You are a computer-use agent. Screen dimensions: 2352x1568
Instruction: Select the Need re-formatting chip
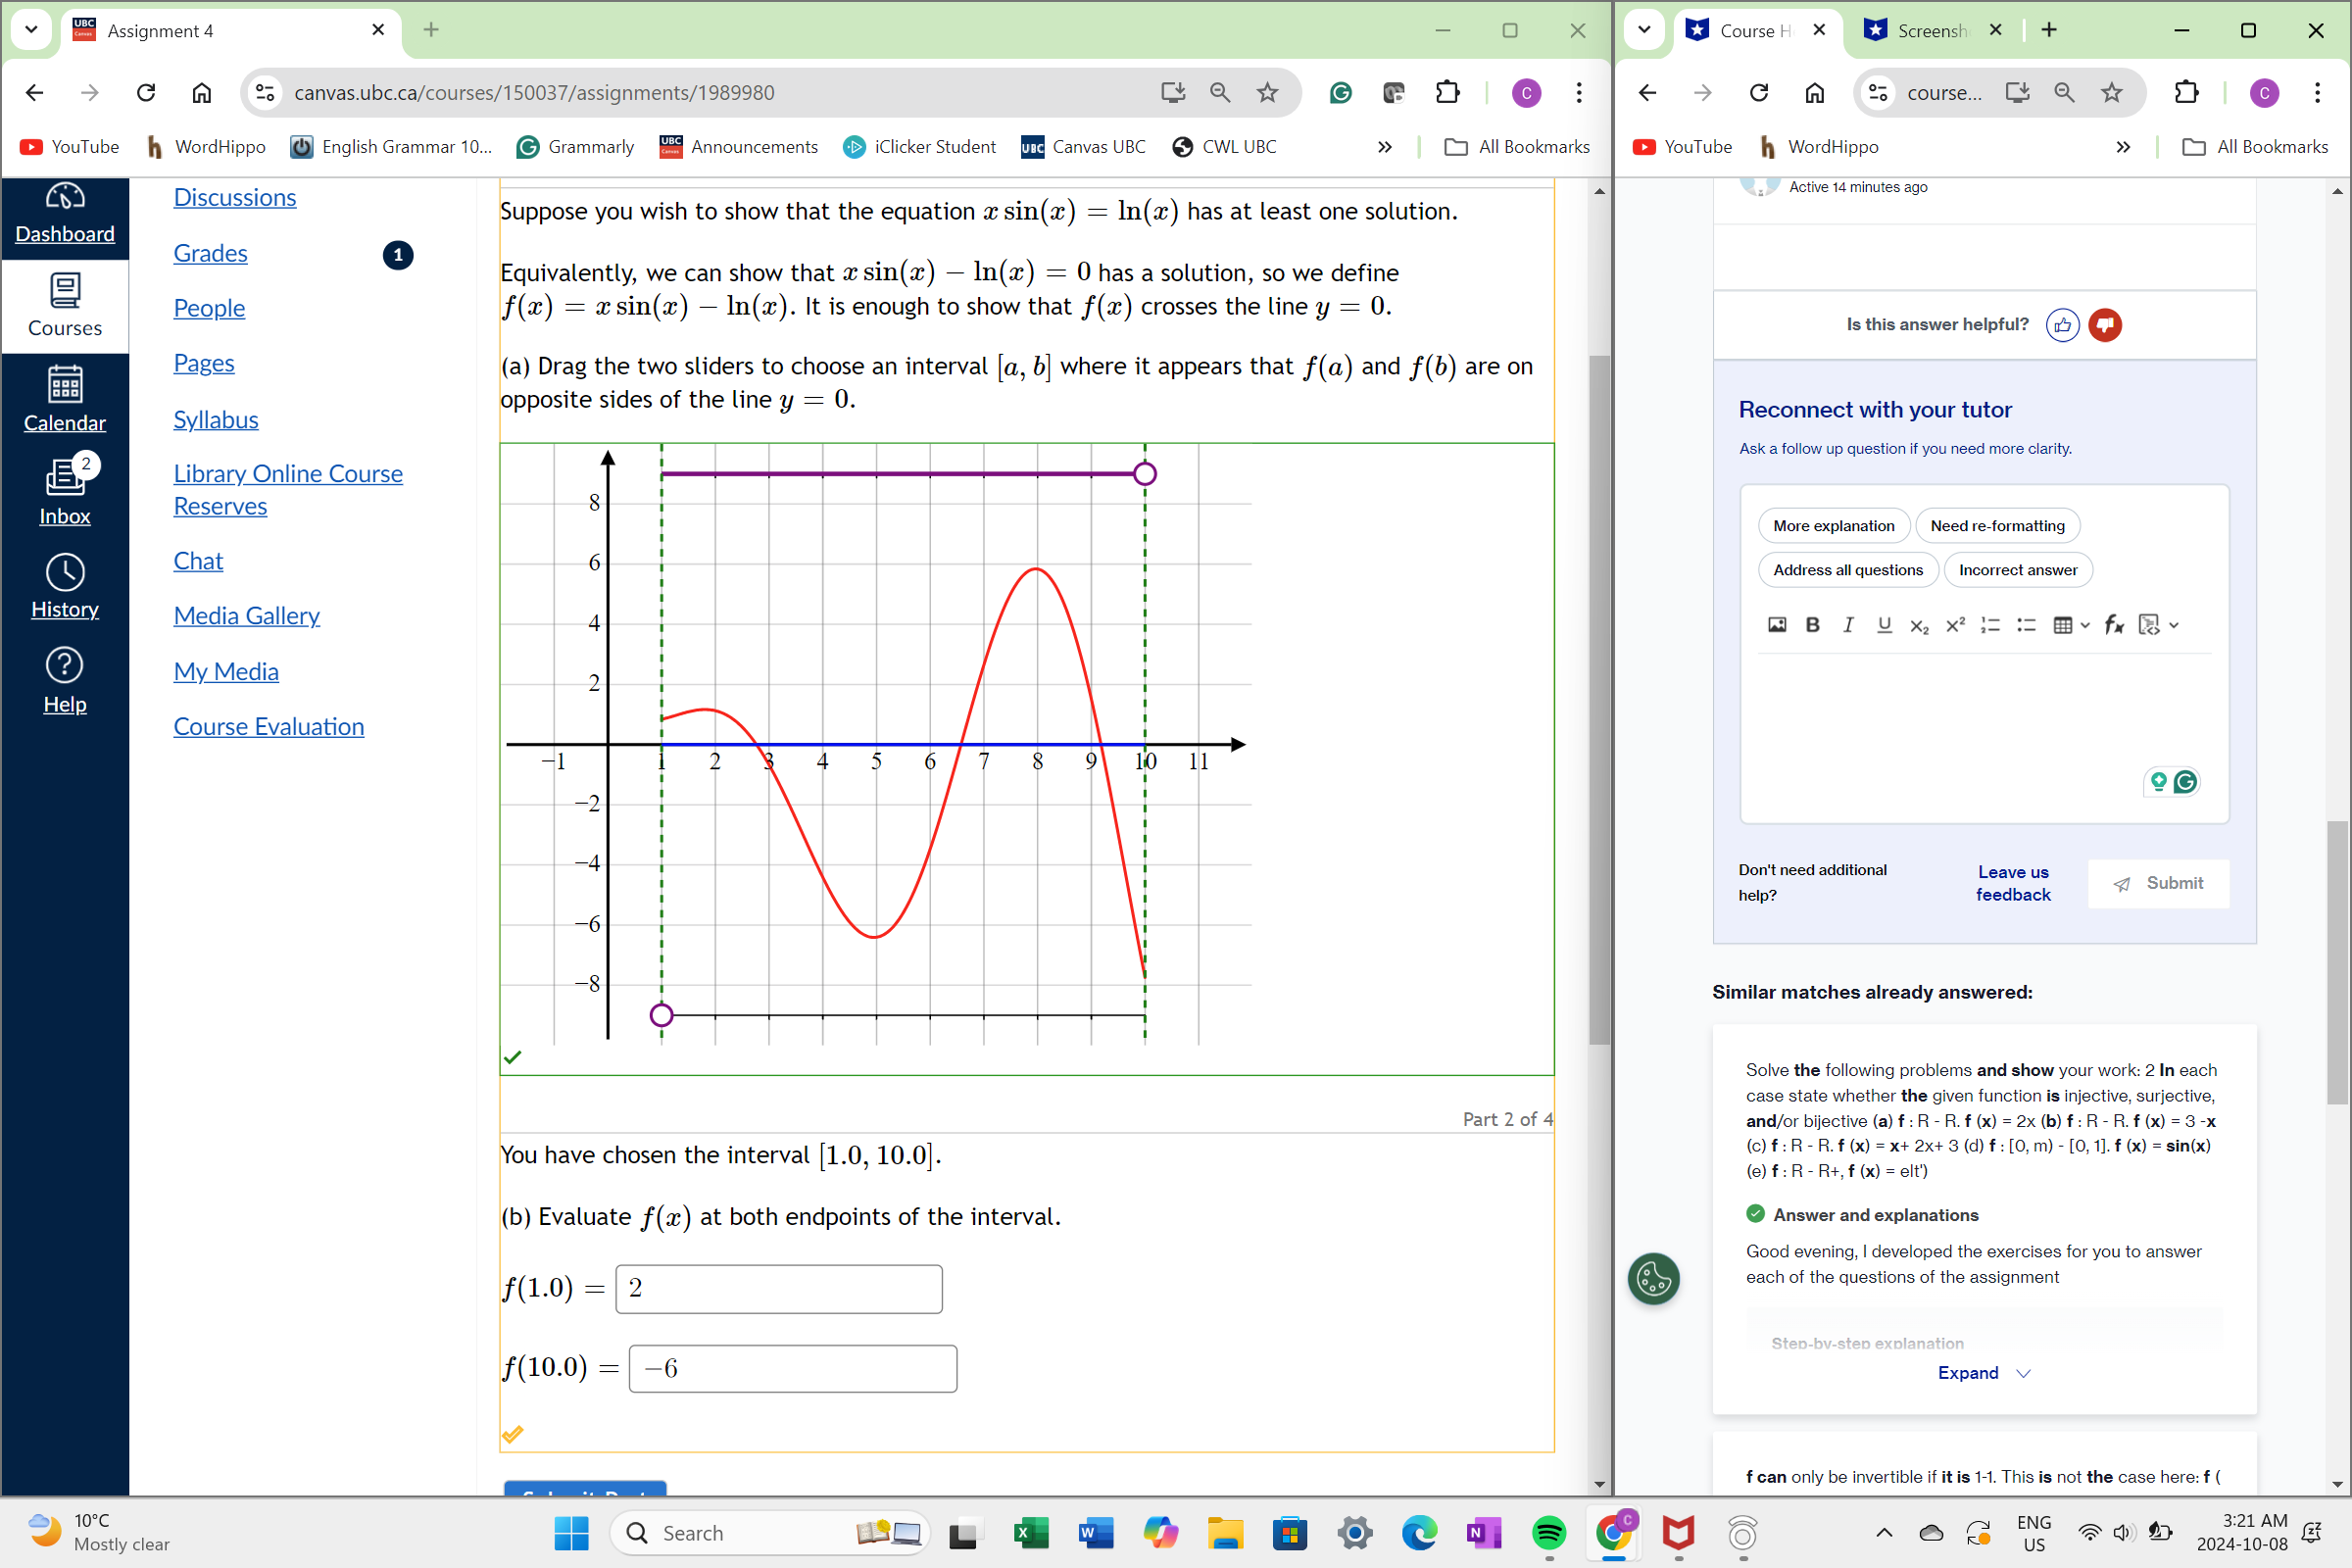(1996, 526)
